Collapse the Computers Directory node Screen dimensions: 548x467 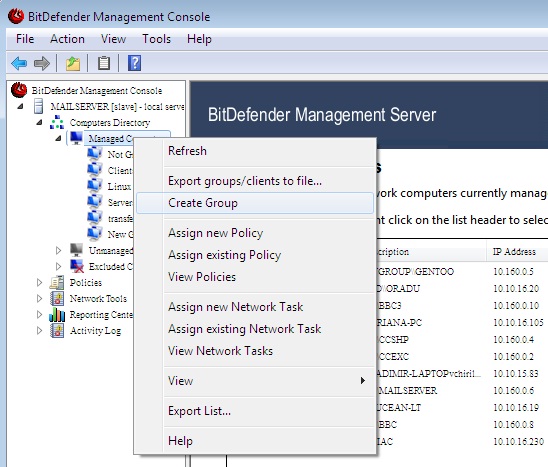click(39, 122)
